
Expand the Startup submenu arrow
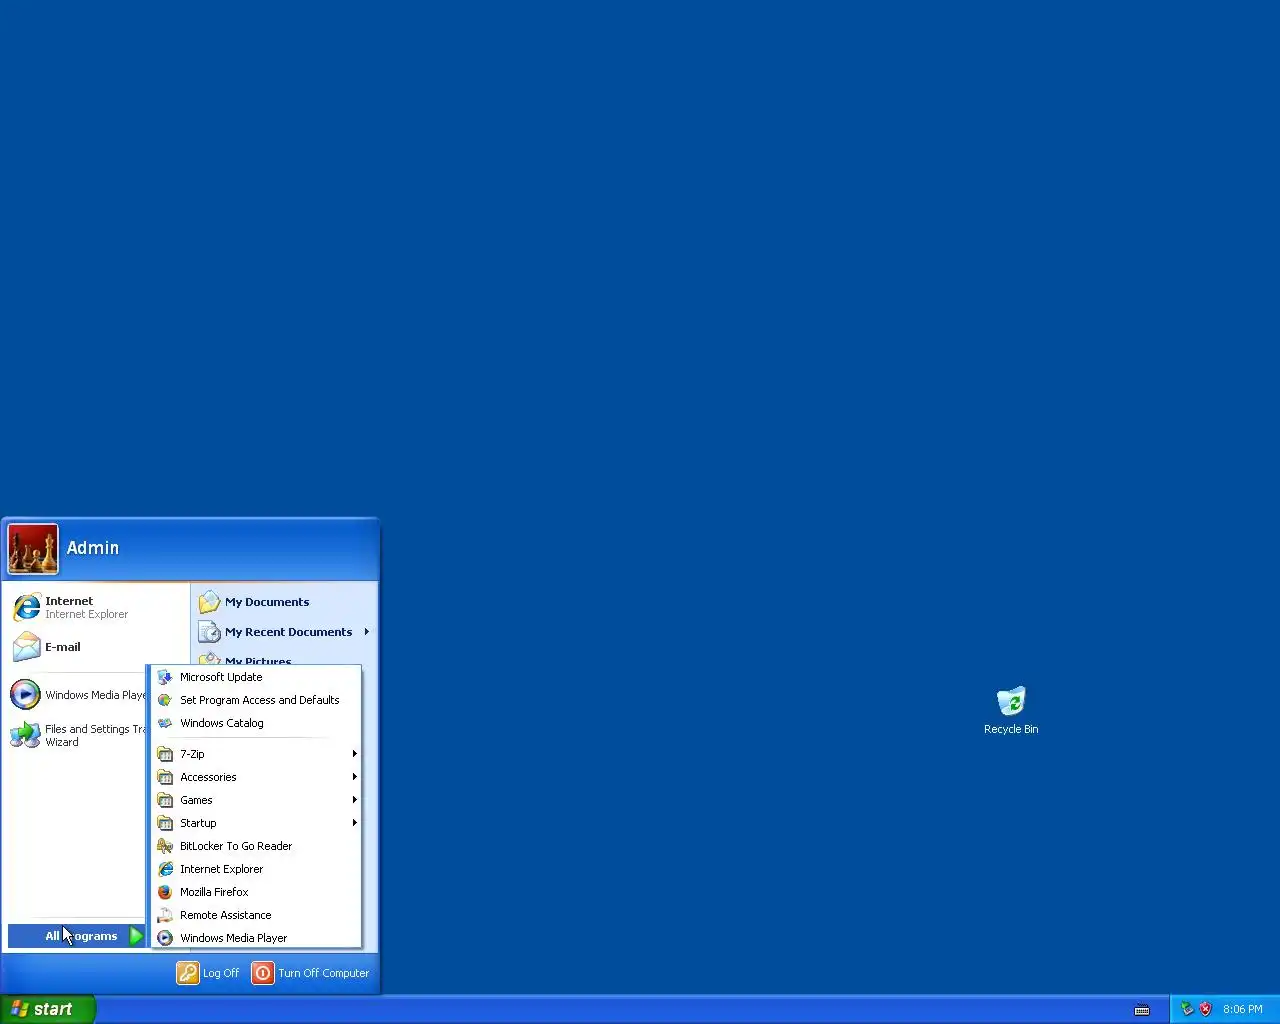pos(354,823)
